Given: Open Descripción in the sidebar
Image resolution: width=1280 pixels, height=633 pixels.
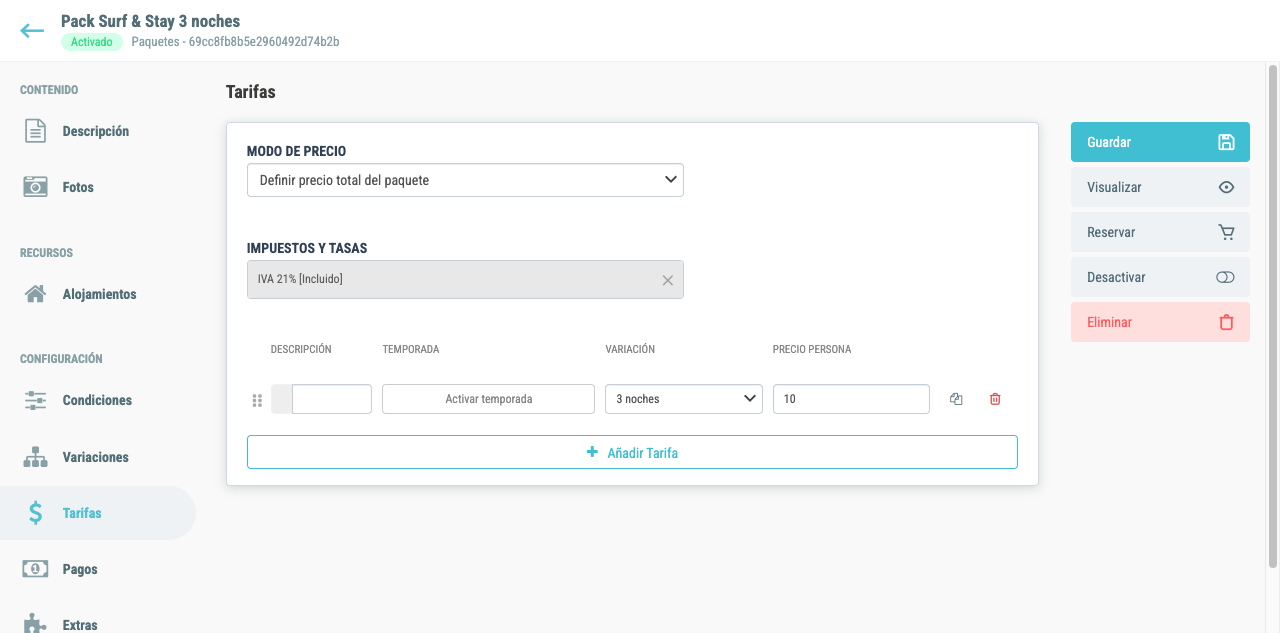Looking at the screenshot, I should [95, 131].
